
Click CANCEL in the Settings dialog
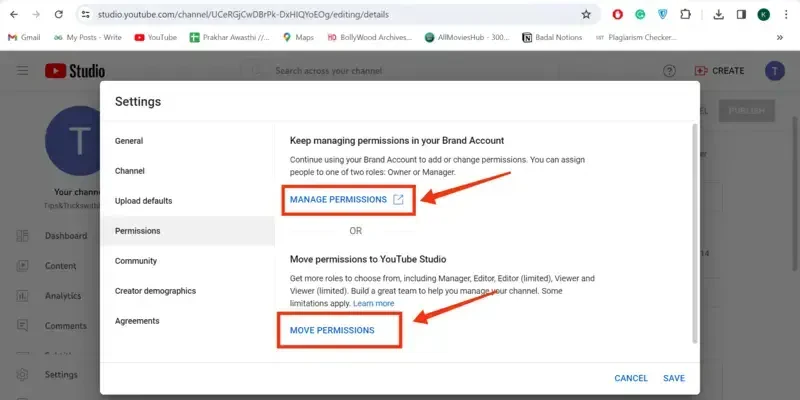click(x=631, y=378)
